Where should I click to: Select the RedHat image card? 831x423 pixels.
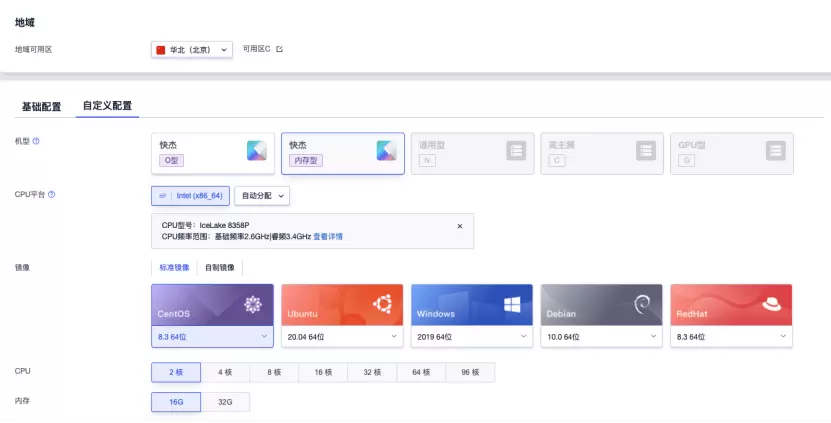coord(731,305)
